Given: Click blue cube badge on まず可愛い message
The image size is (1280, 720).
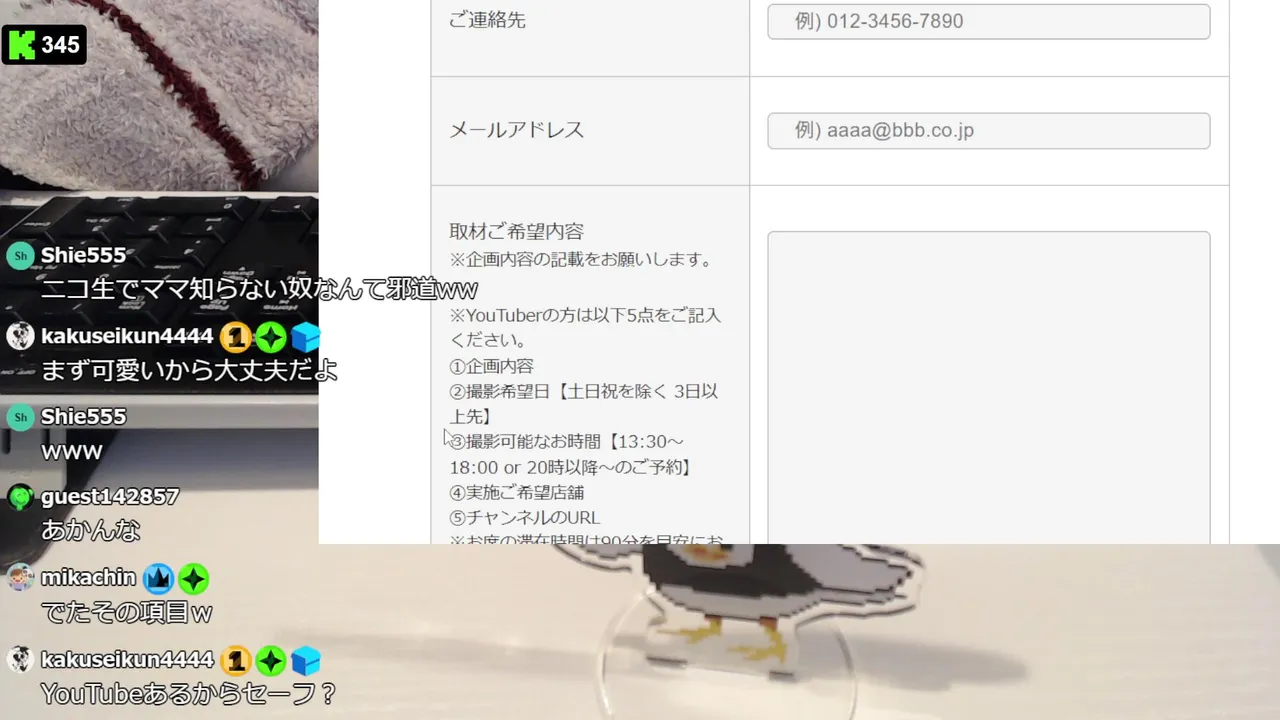Looking at the screenshot, I should coord(305,337).
